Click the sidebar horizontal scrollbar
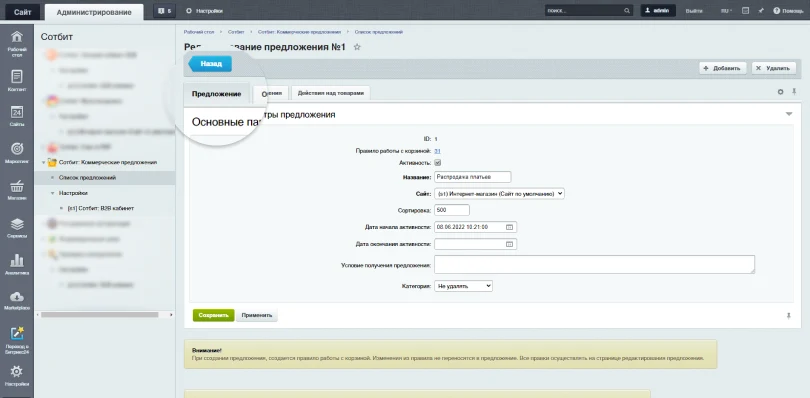 (100, 314)
